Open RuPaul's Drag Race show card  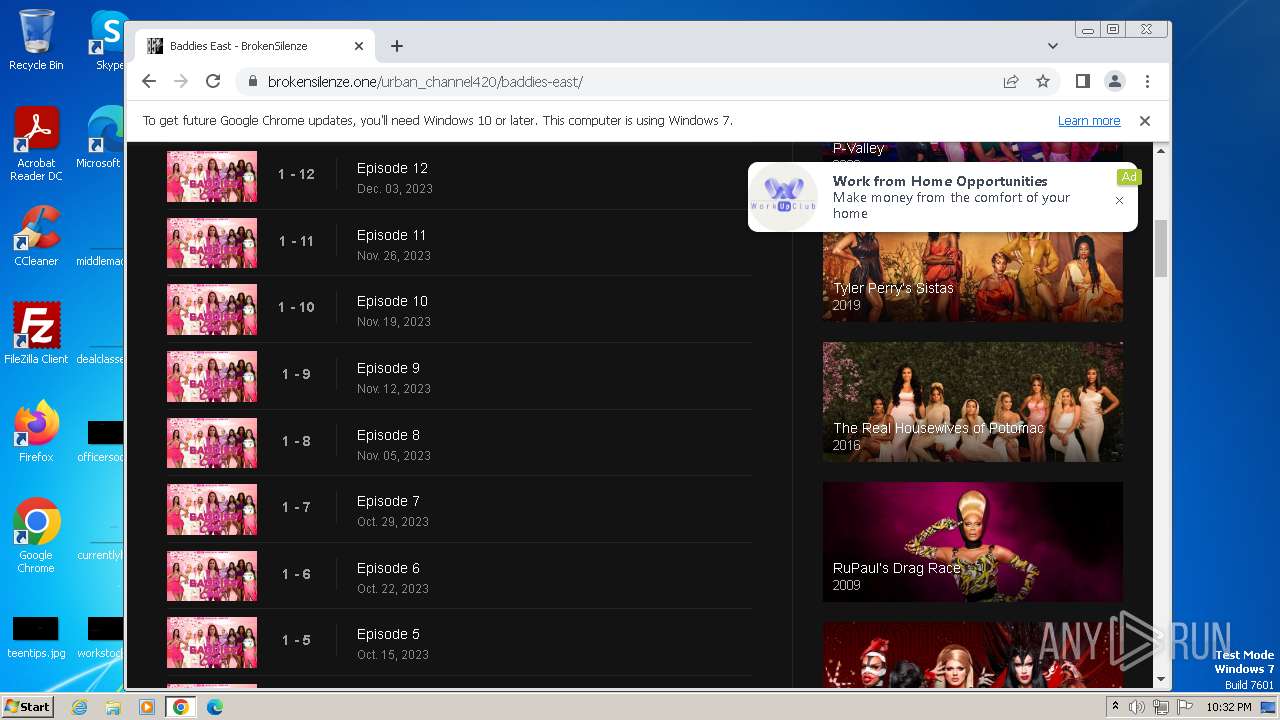(x=973, y=542)
